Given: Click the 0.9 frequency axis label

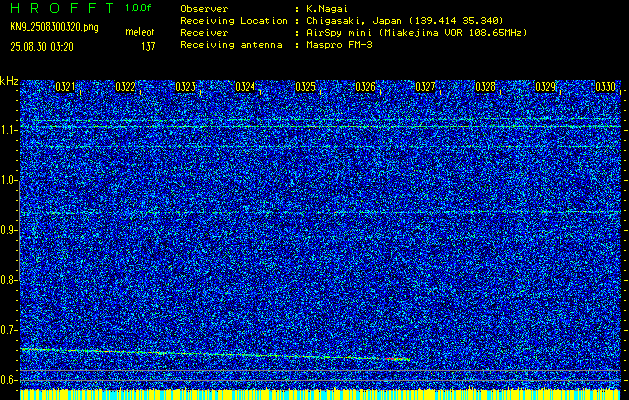Looking at the screenshot, I should 8,230.
